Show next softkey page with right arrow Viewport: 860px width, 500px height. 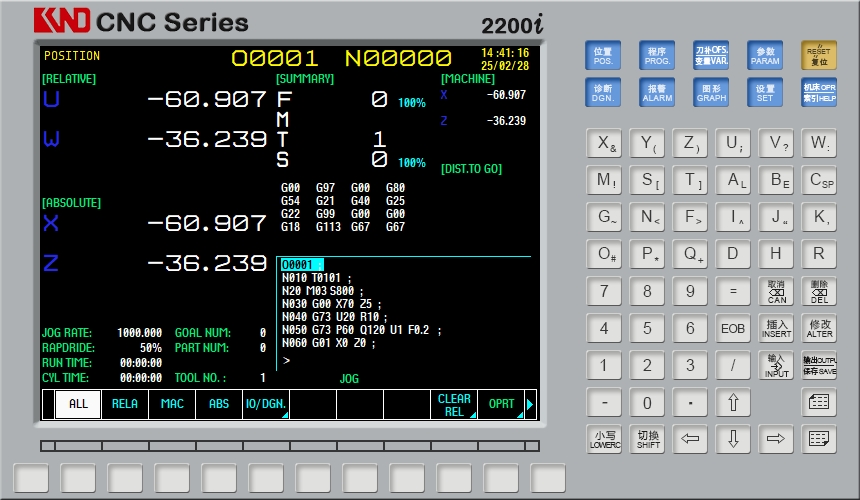(531, 404)
